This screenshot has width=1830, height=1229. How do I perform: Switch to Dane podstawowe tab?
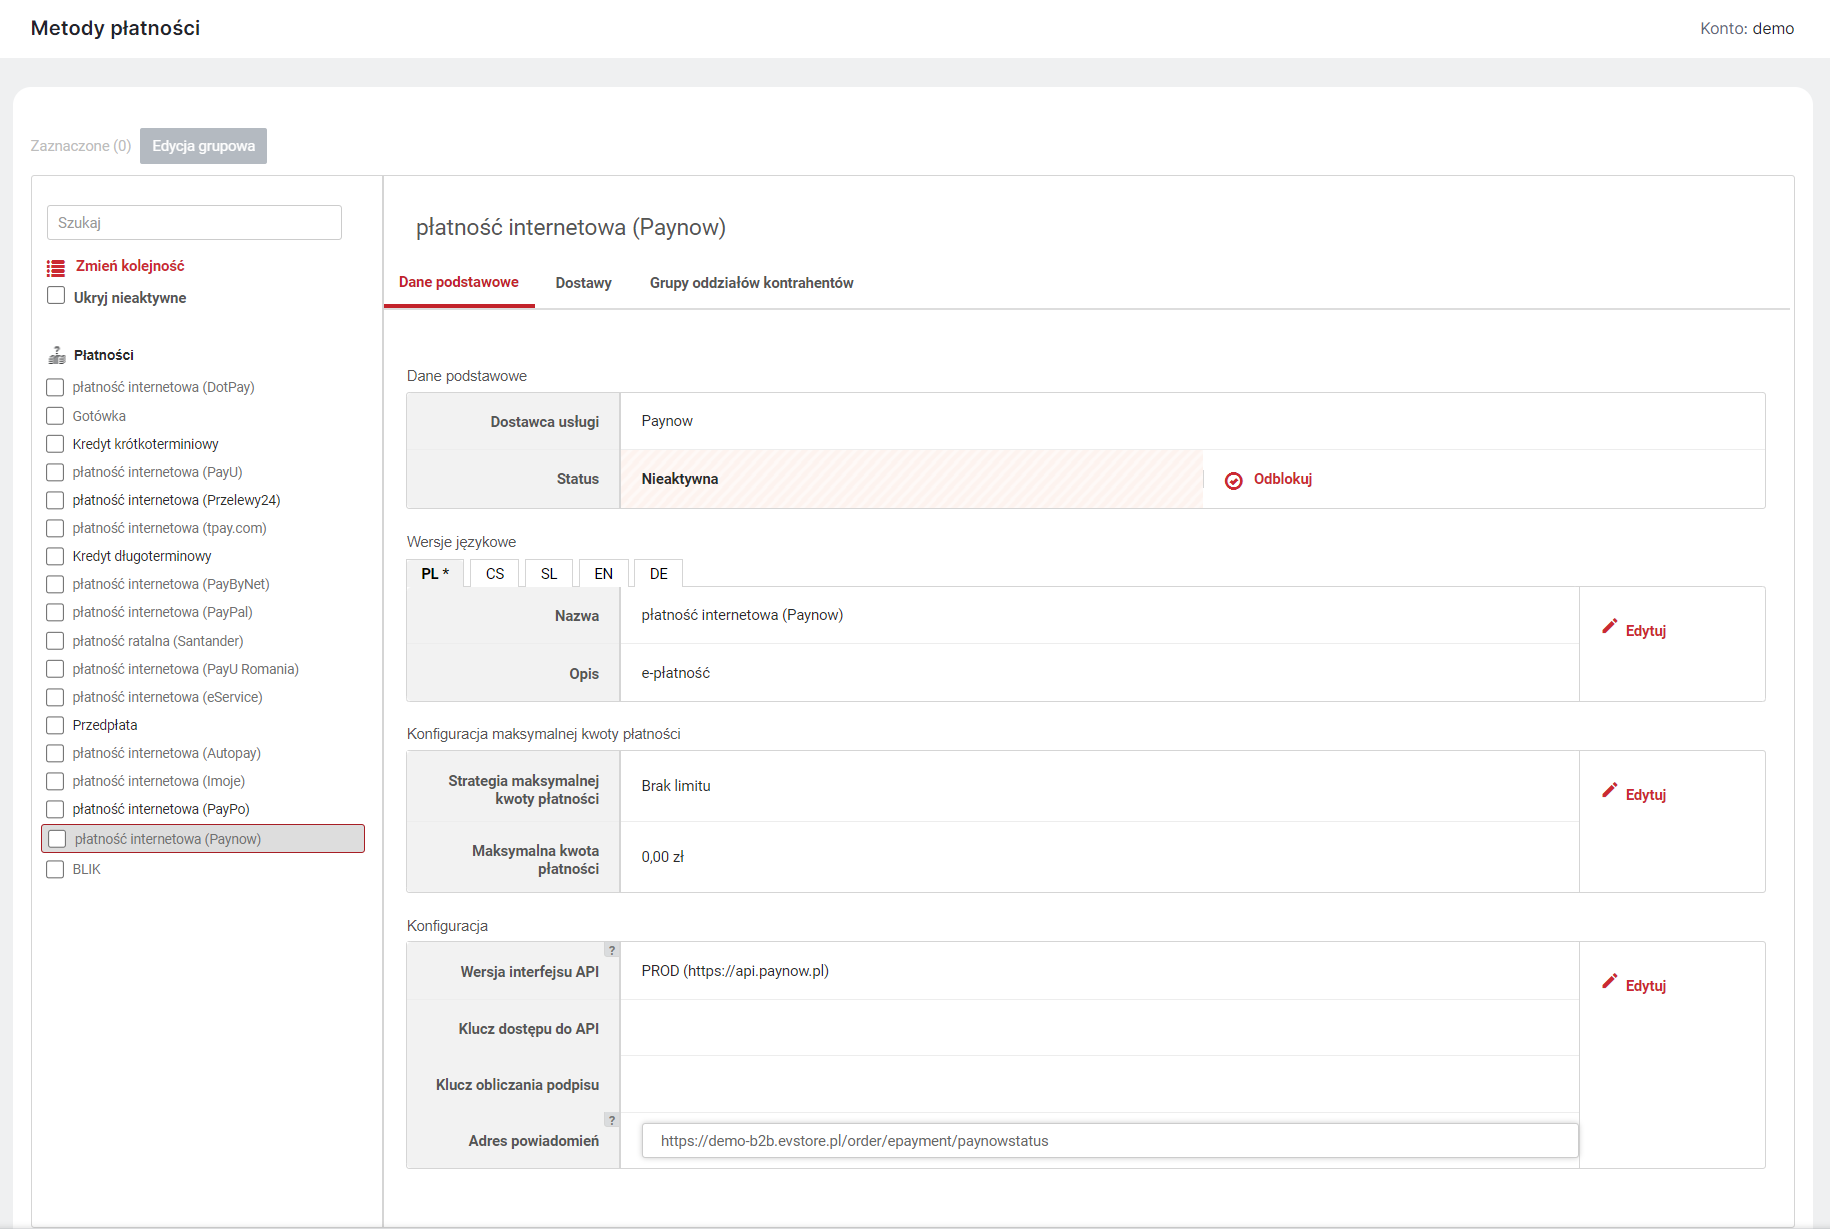coord(459,283)
